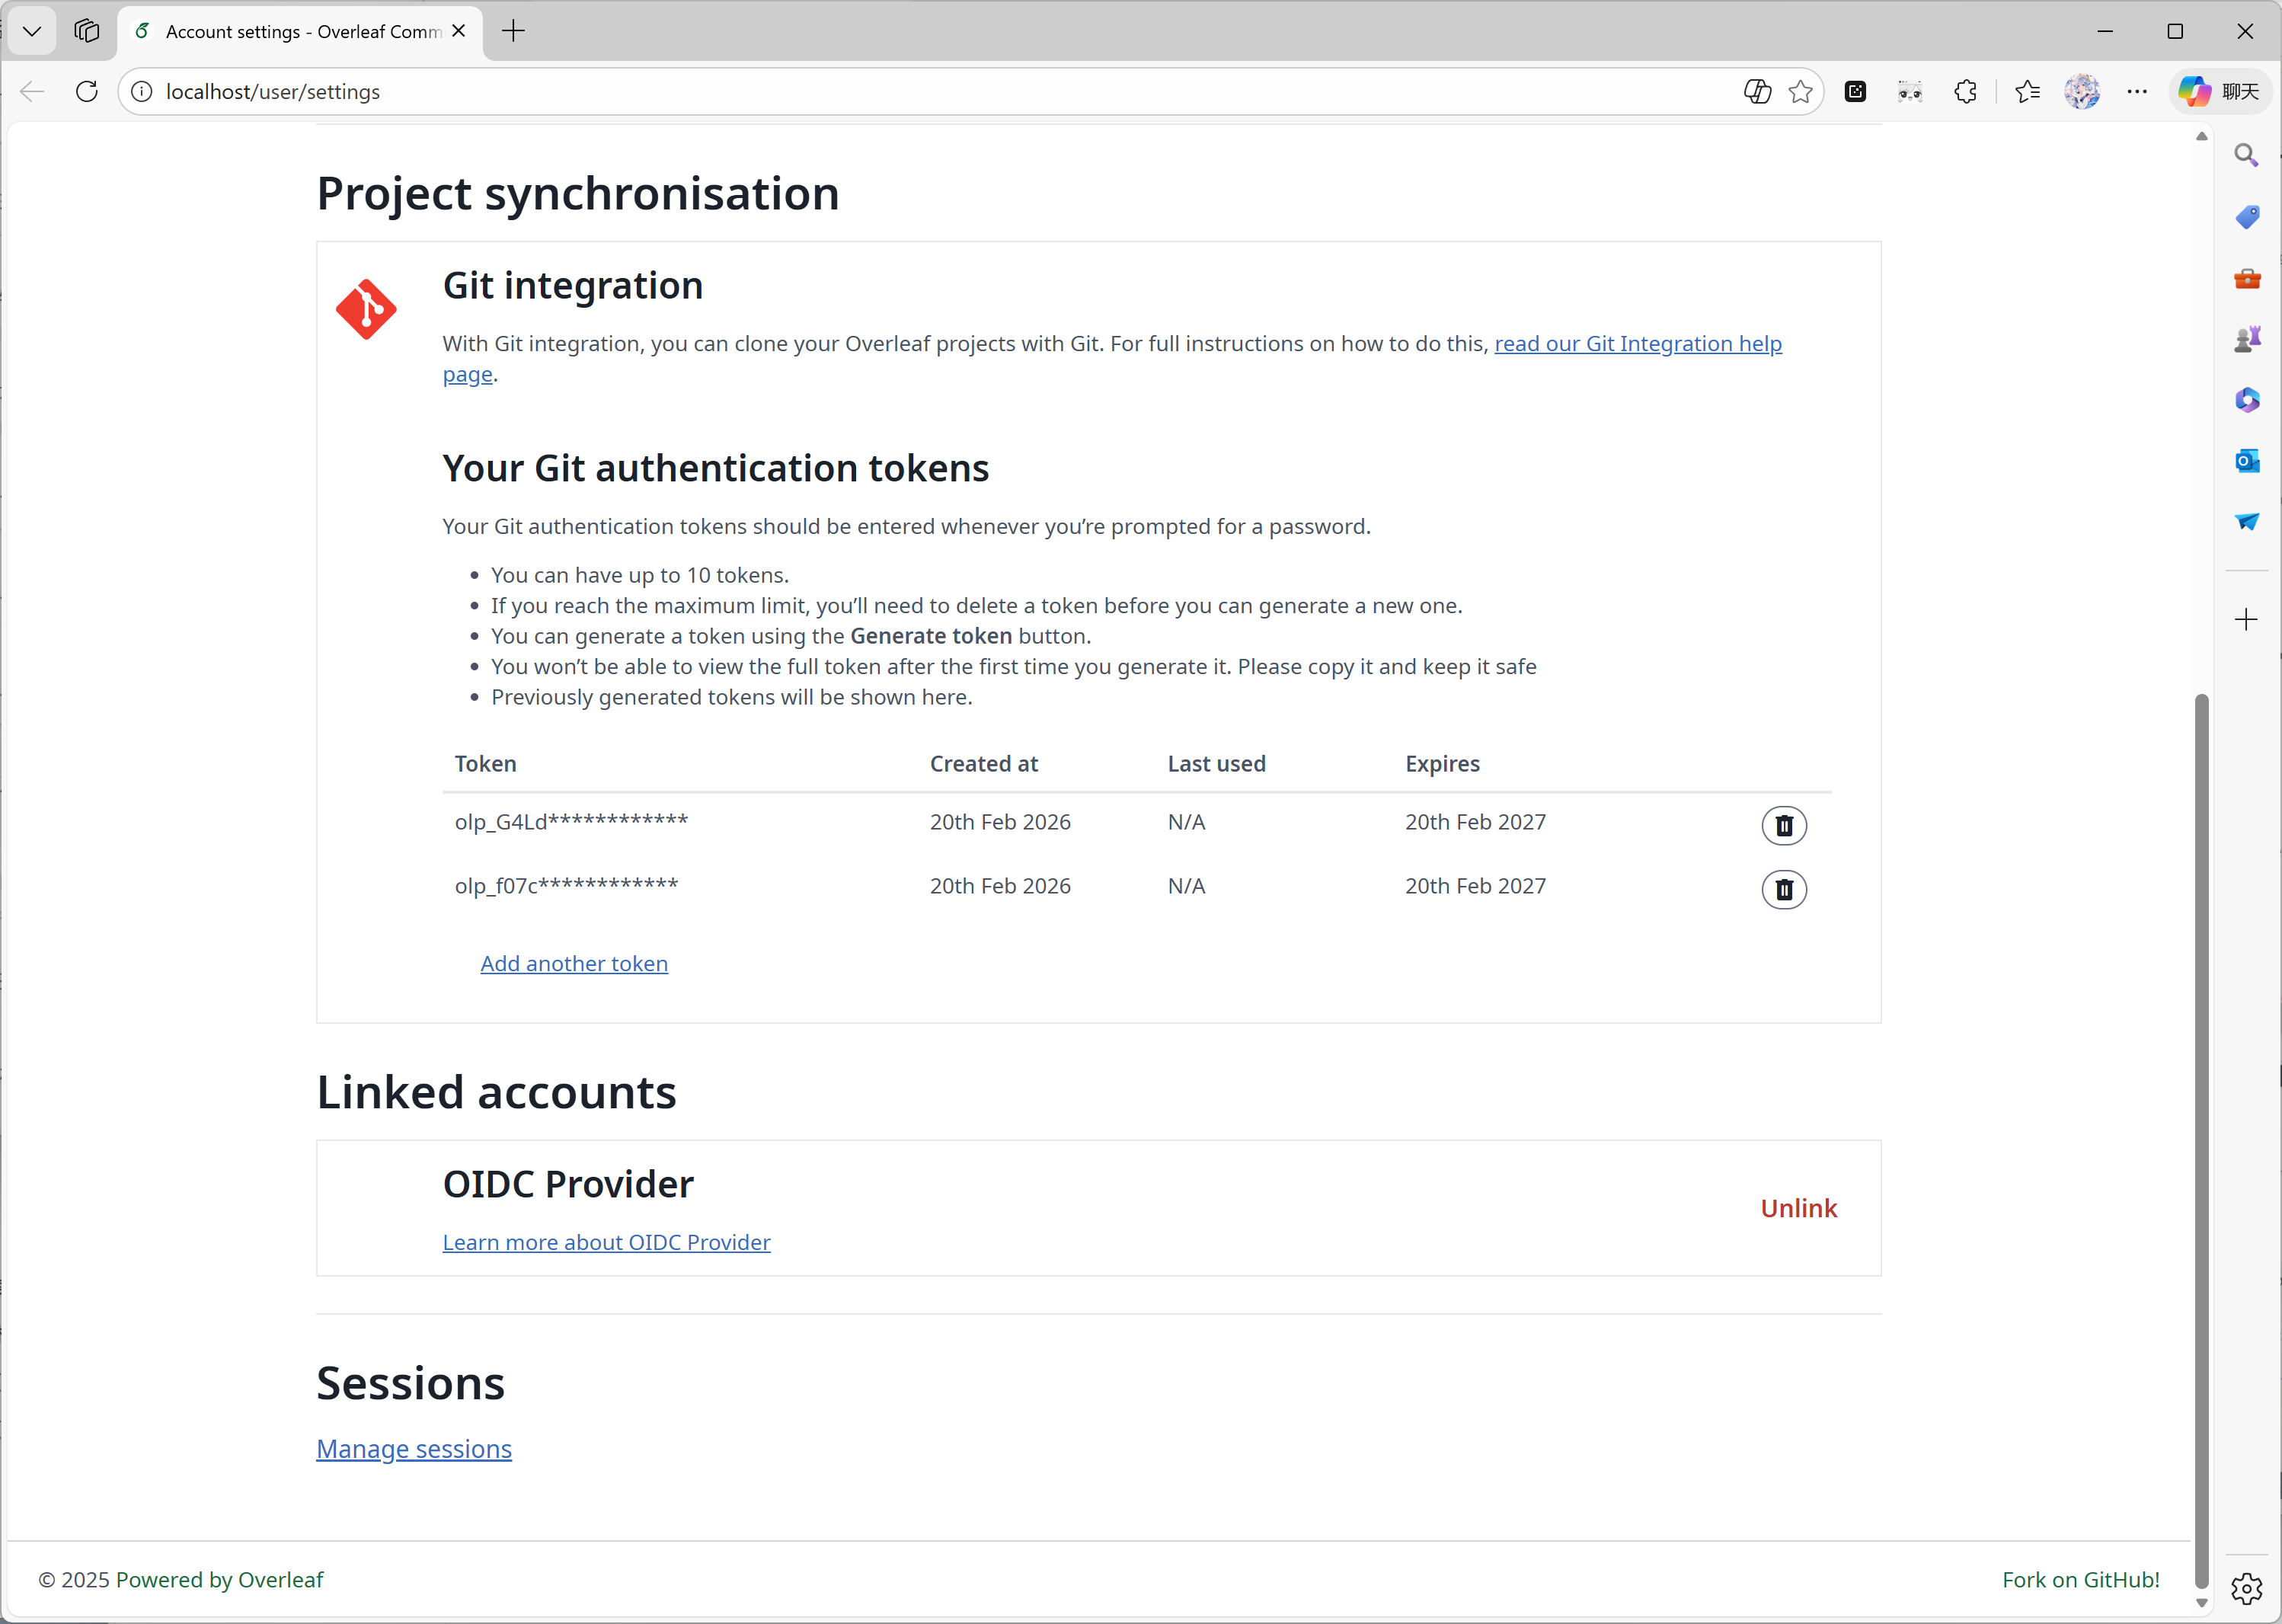Open the browser extensions icon

(x=1964, y=91)
